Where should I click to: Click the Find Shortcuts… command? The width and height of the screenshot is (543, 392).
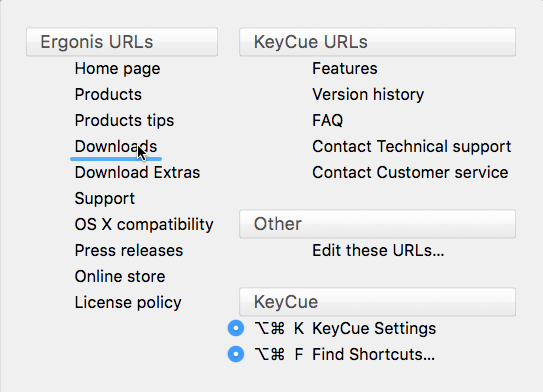(373, 354)
